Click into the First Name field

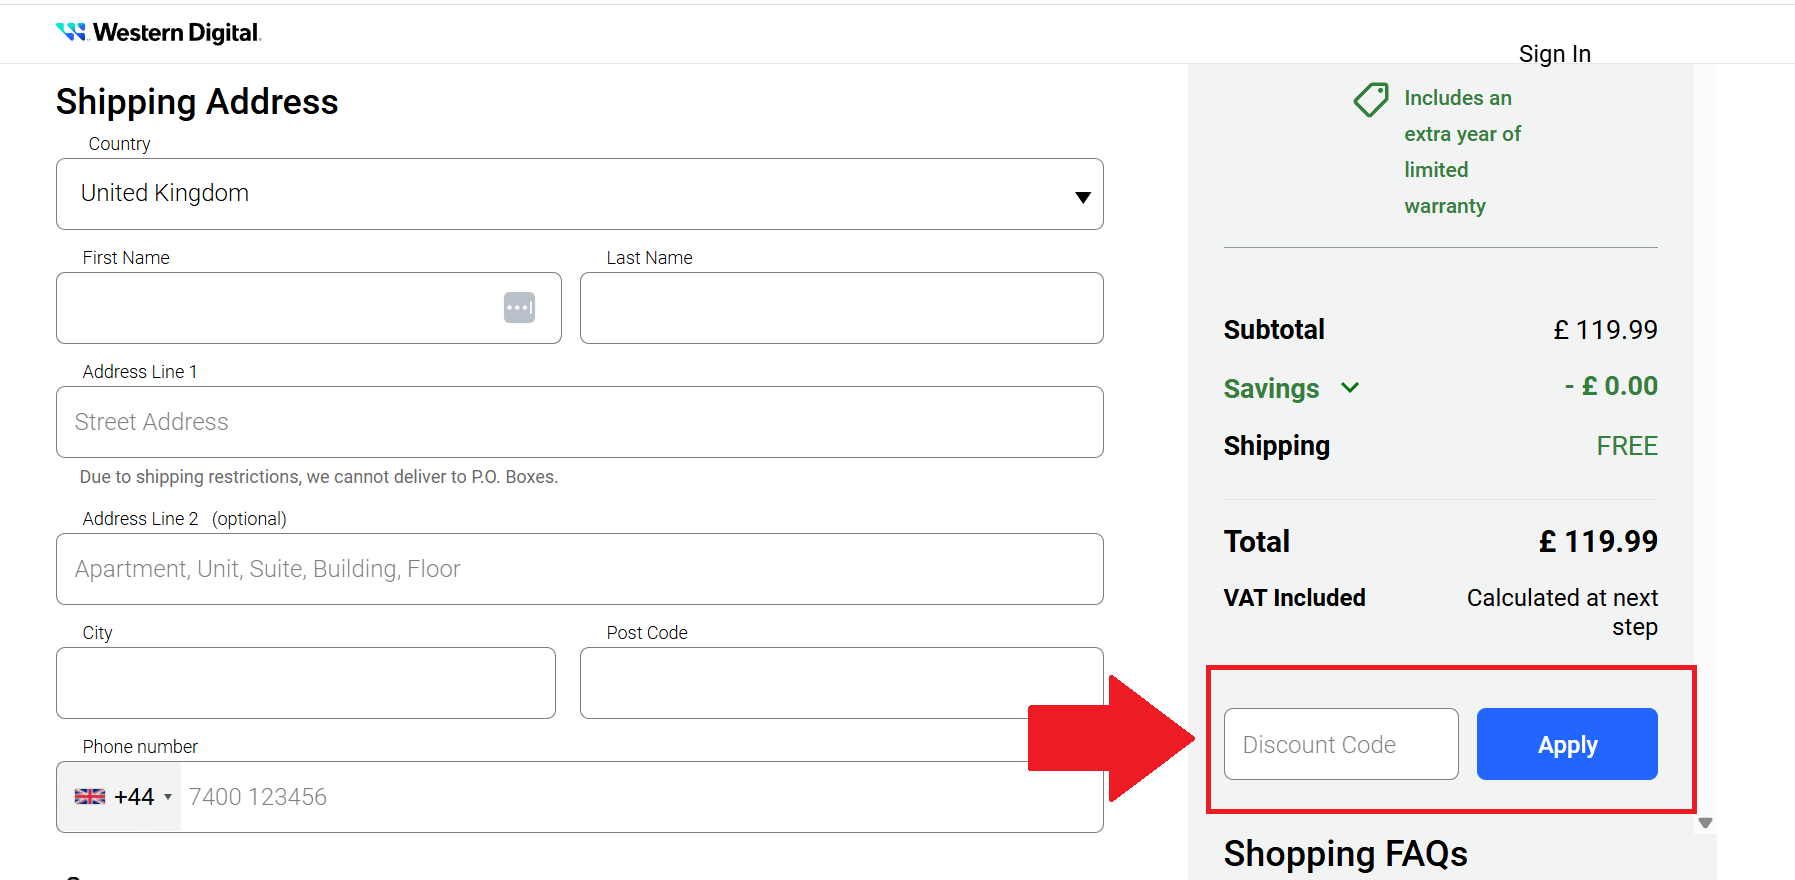point(280,308)
